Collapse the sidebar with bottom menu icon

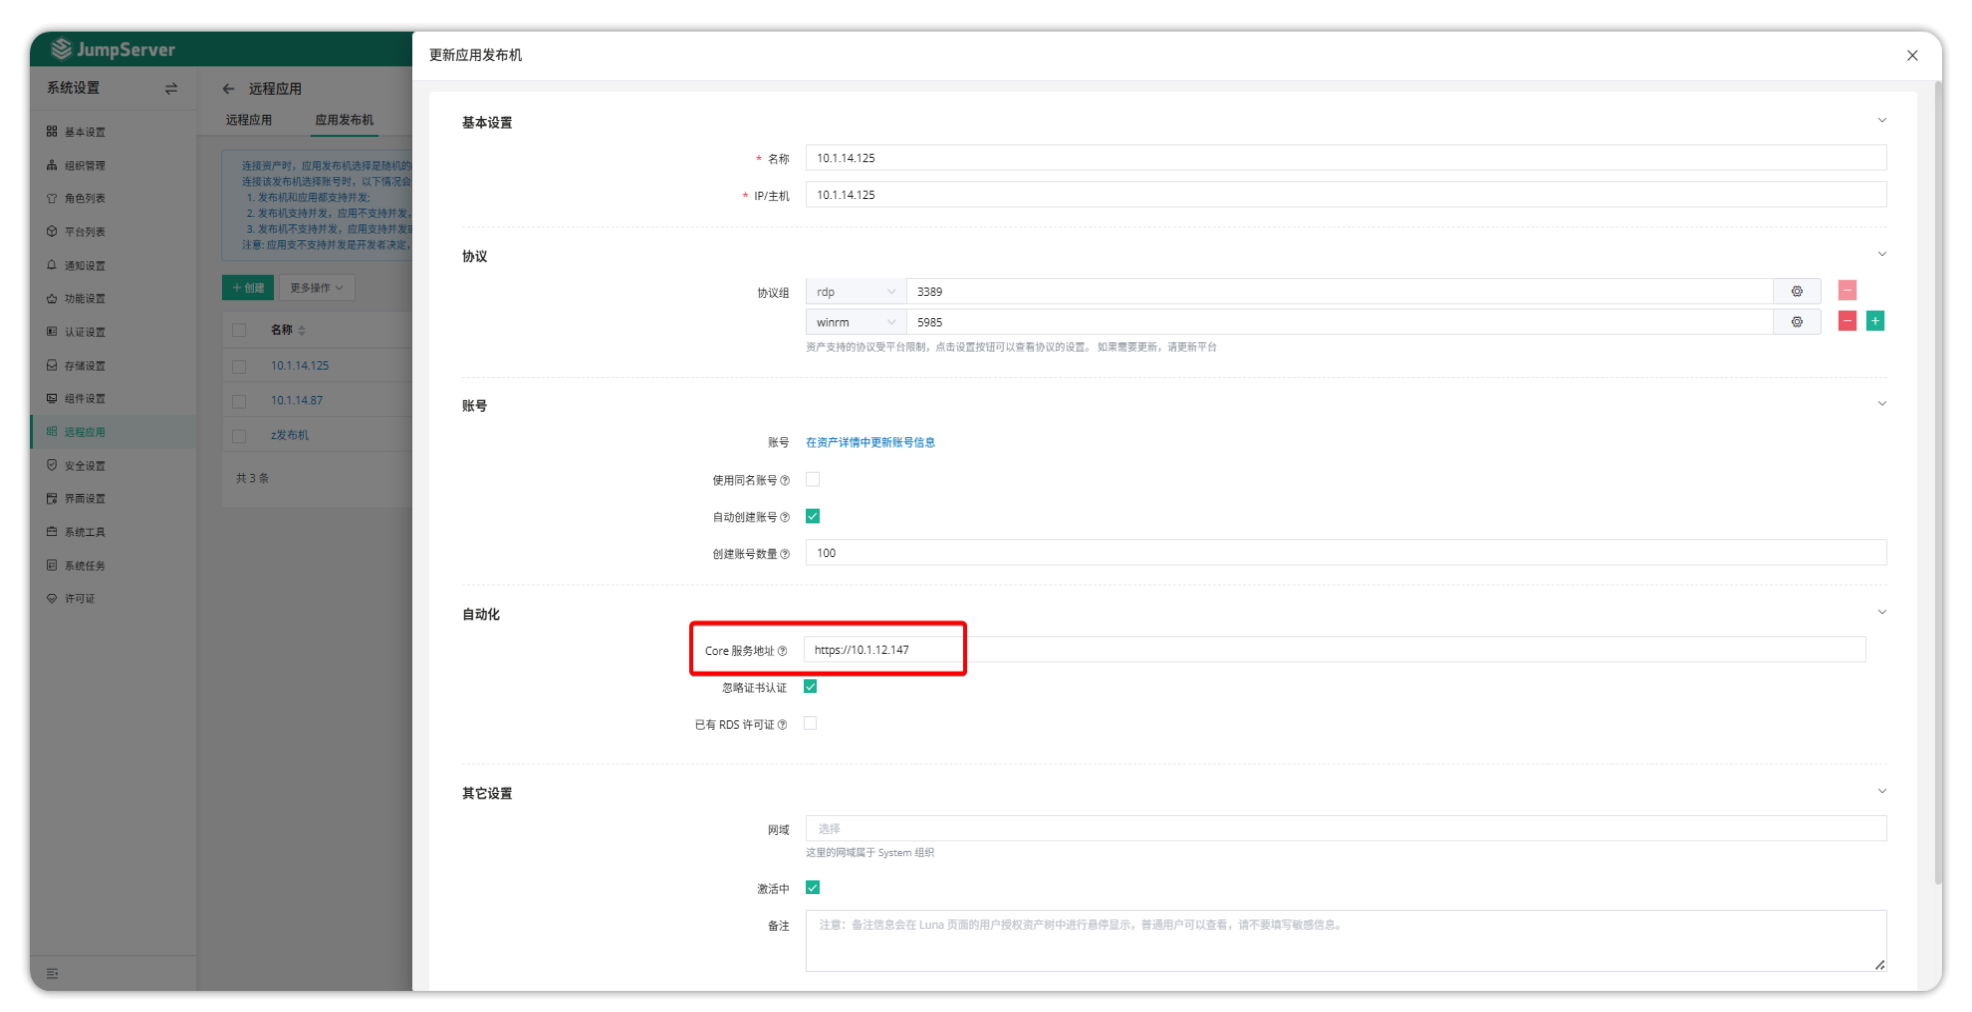(52, 973)
